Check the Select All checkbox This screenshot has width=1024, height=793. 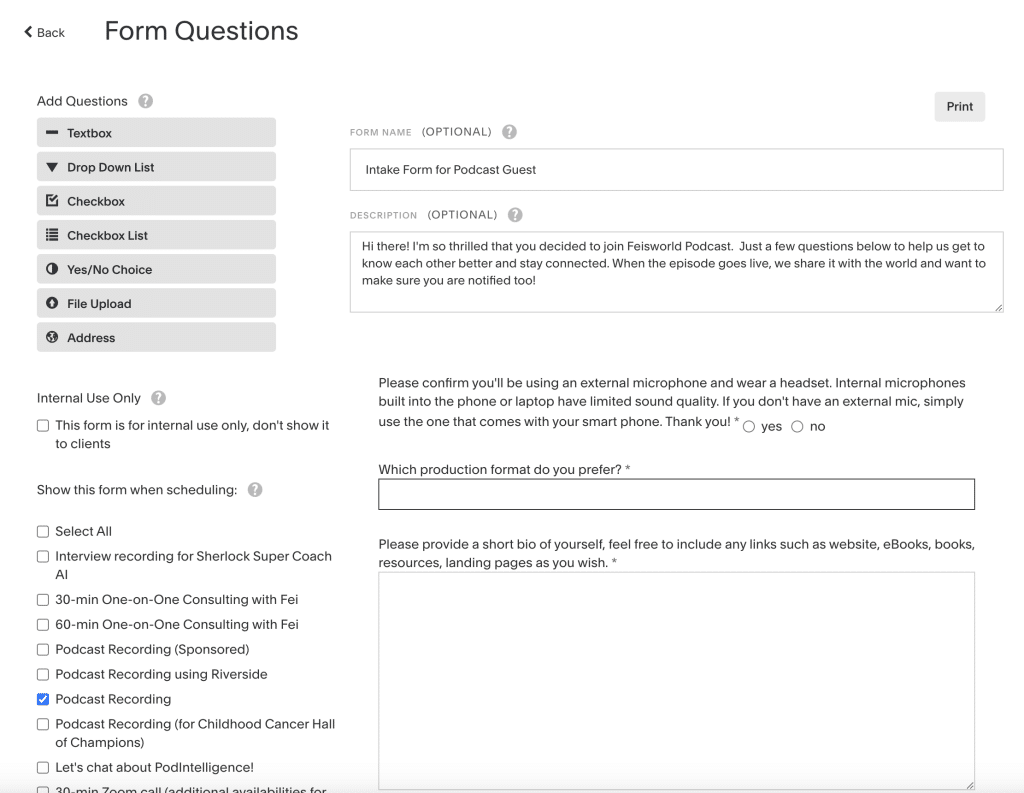[43, 531]
